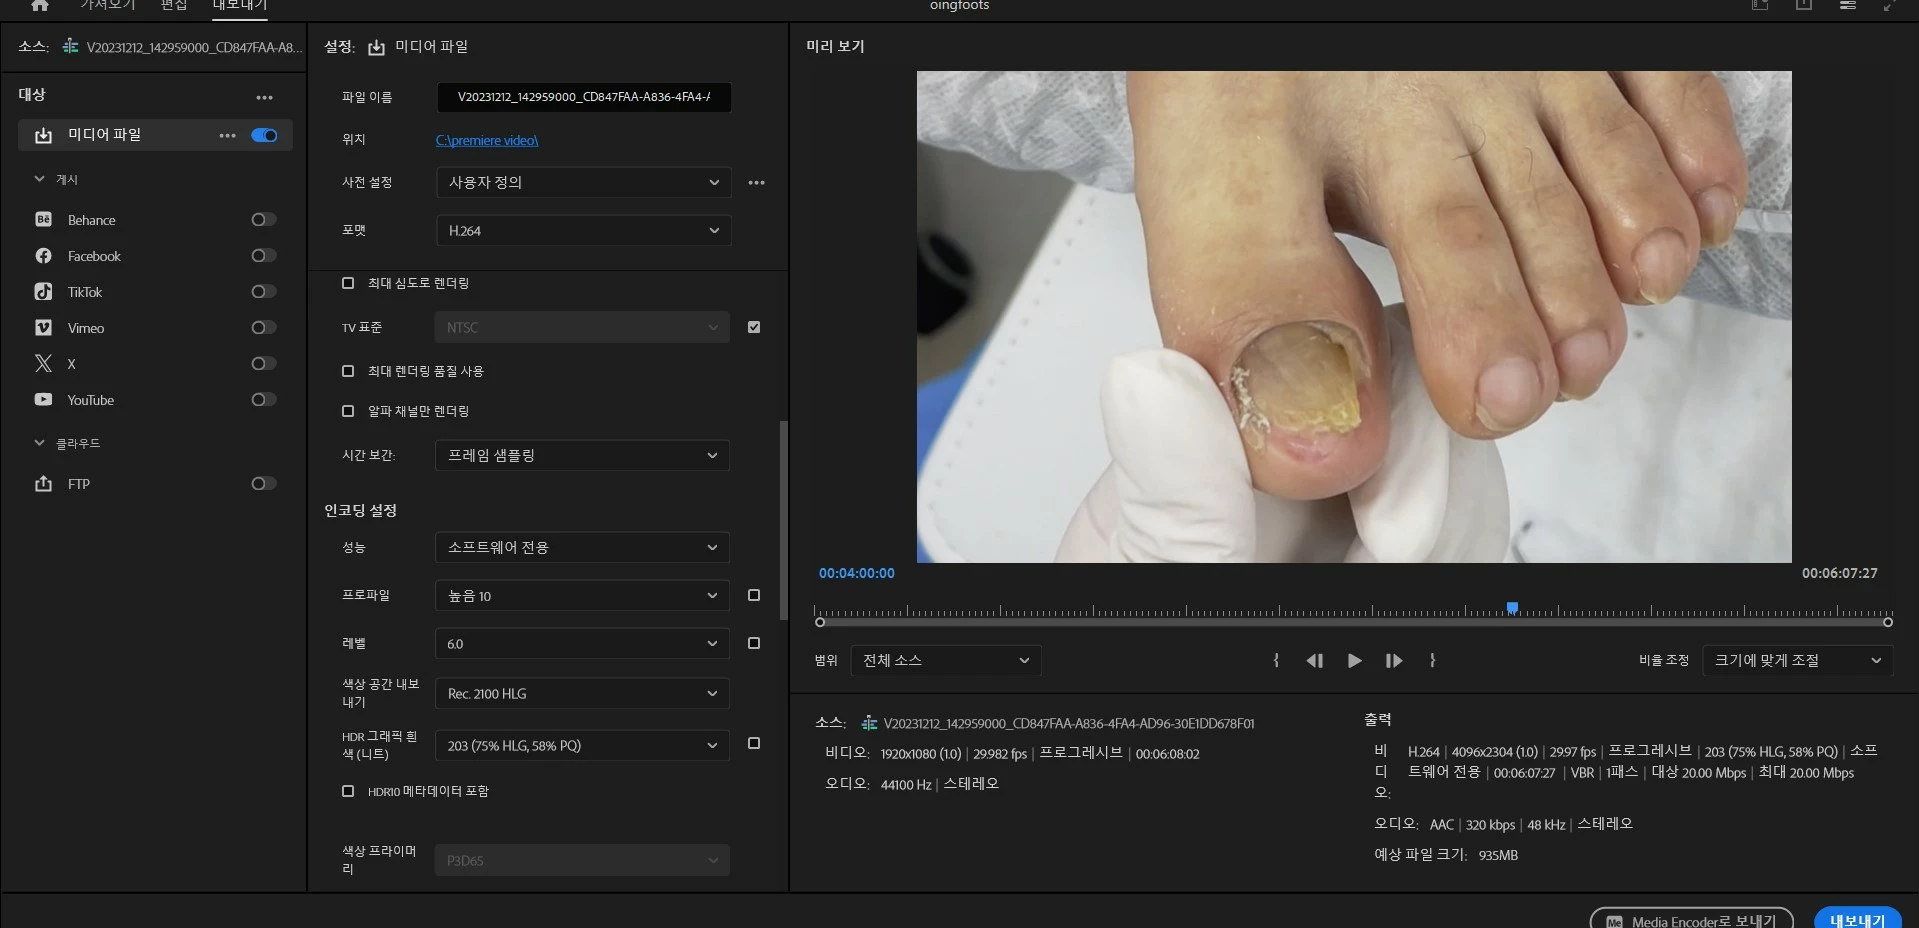Switch to the 가져오기 tab

pos(108,5)
